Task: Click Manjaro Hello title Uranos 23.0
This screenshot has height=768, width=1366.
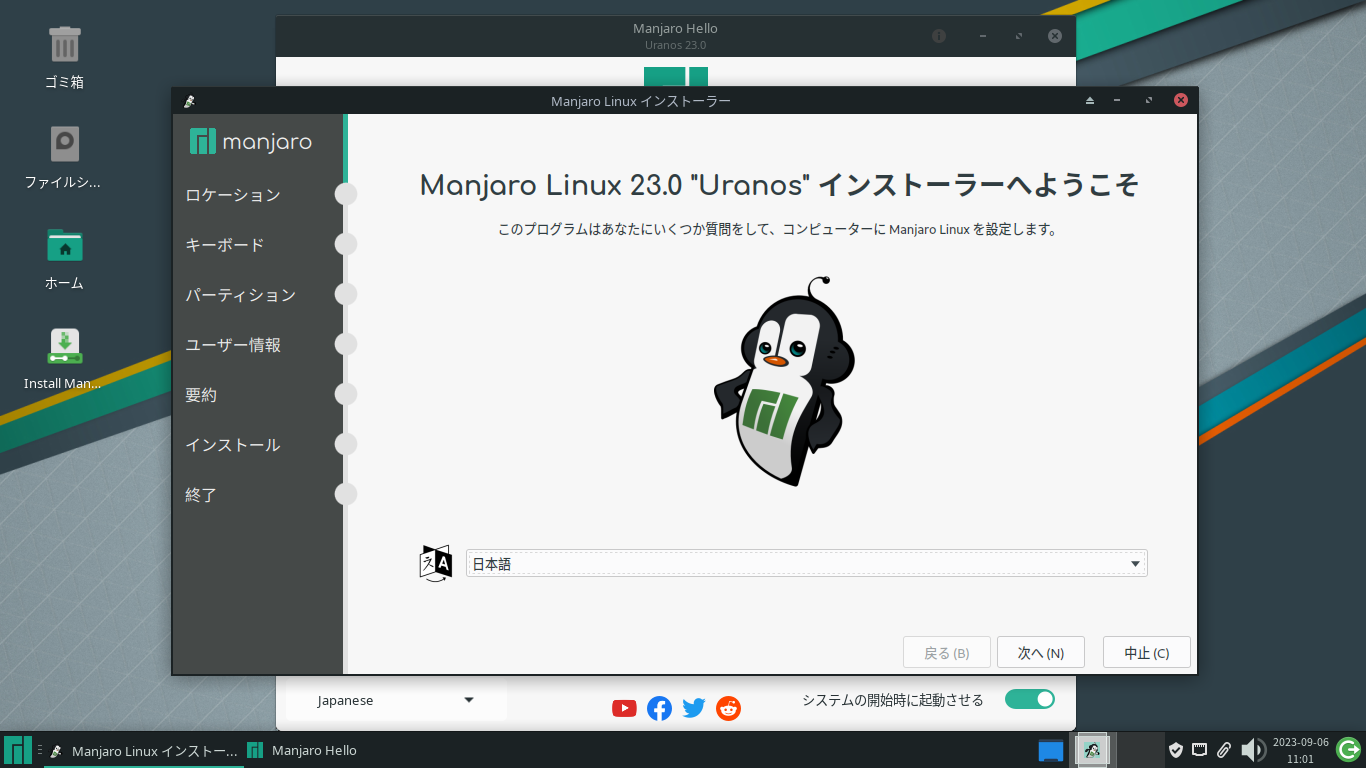Action: click(x=676, y=45)
